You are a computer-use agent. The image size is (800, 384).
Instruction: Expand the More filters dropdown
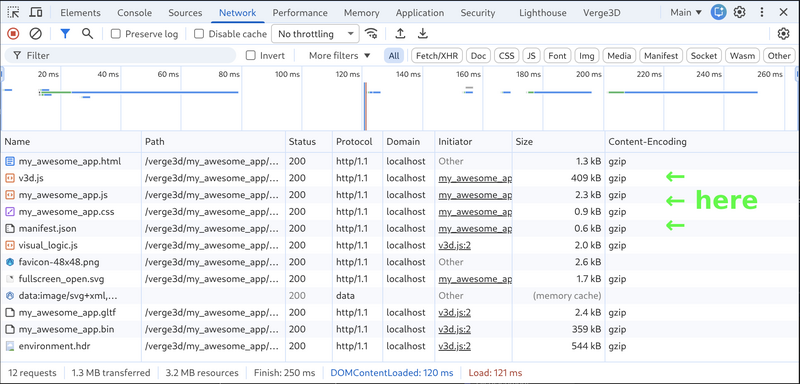pyautogui.click(x=339, y=56)
